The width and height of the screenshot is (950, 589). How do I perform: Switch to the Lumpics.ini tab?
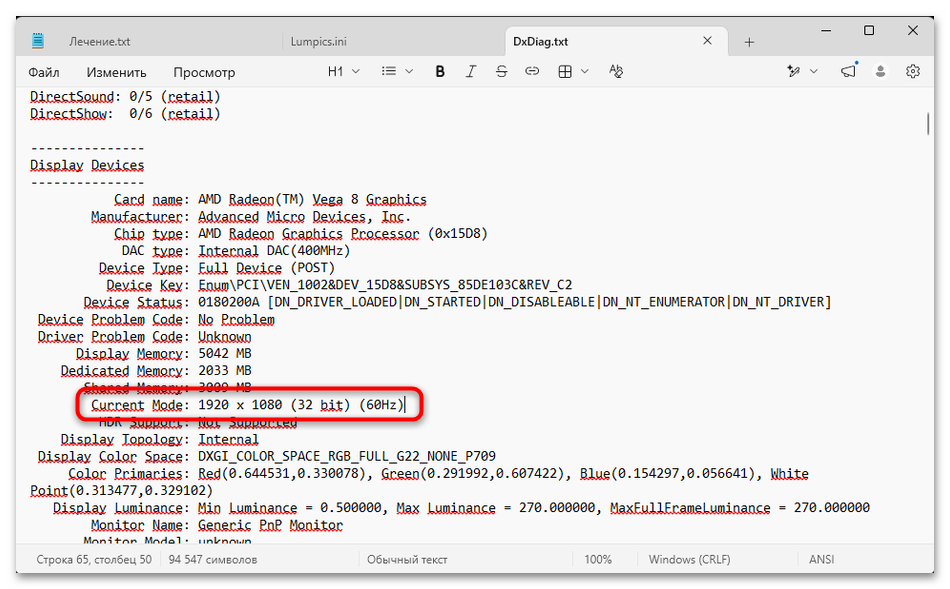coord(319,42)
